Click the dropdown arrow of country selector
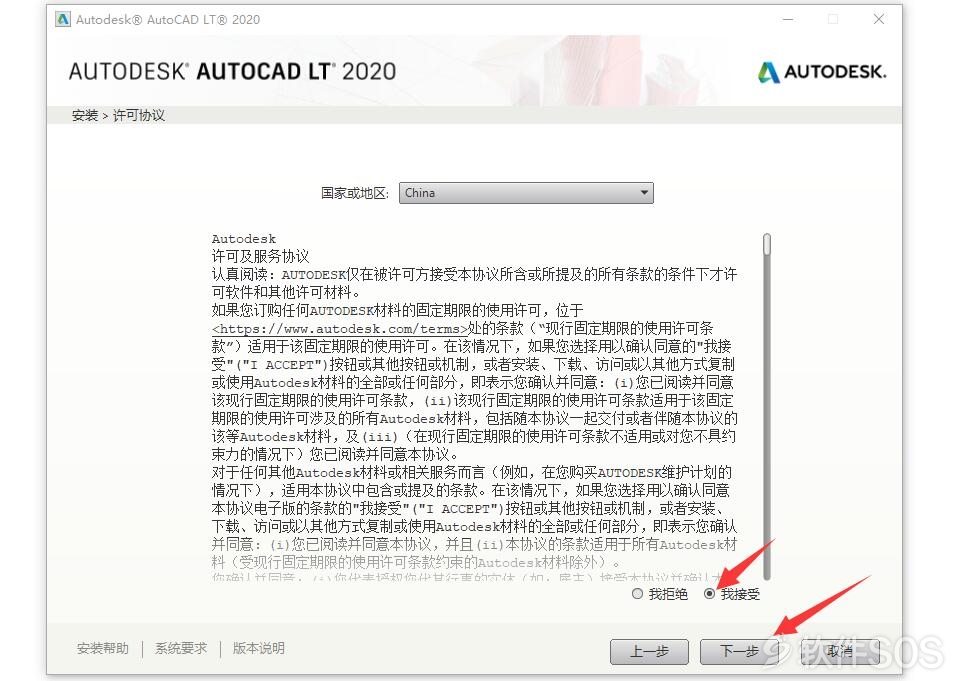Image resolution: width=958 pixels, height=681 pixels. pyautogui.click(x=644, y=193)
